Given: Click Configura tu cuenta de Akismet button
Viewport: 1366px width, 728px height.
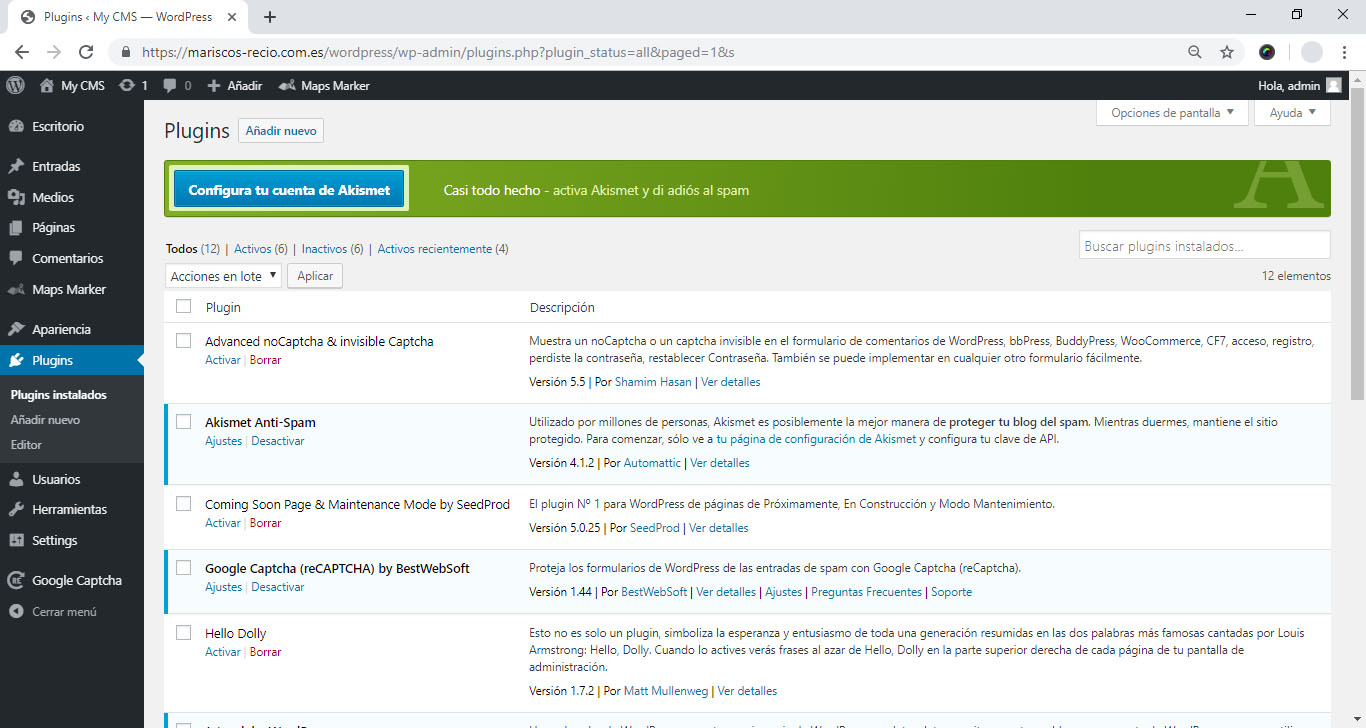Looking at the screenshot, I should [x=289, y=189].
